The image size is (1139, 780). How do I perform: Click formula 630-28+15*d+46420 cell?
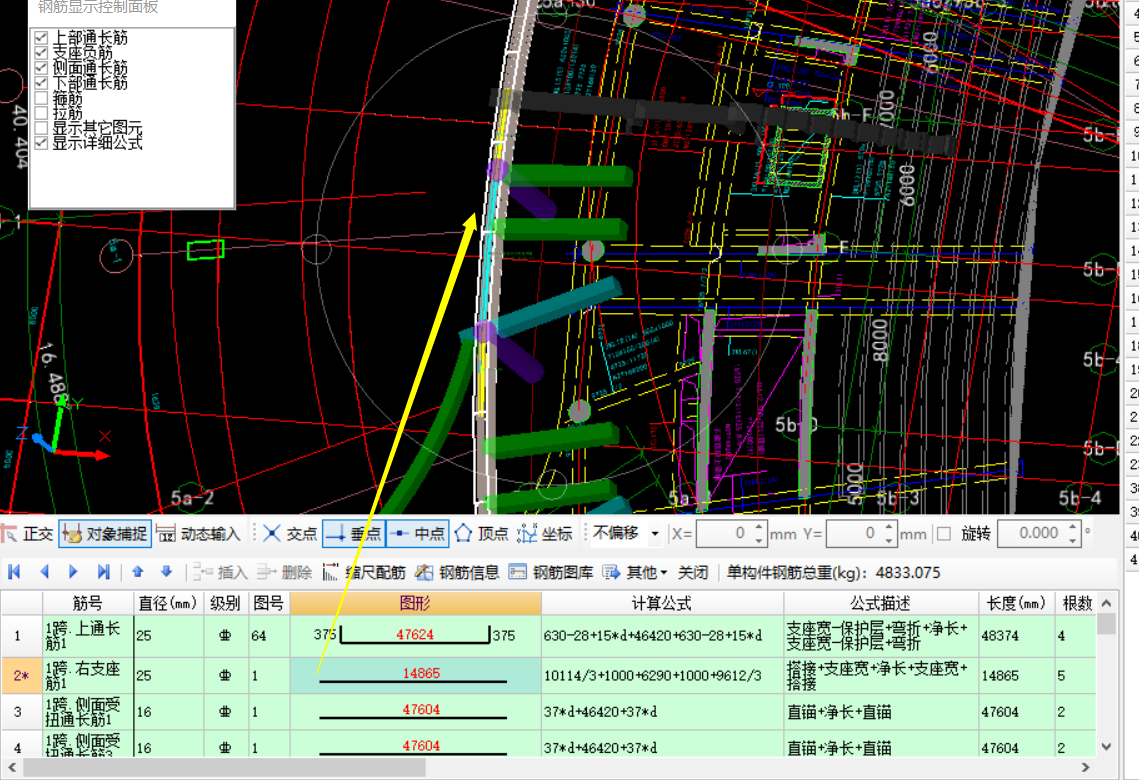click(x=662, y=635)
